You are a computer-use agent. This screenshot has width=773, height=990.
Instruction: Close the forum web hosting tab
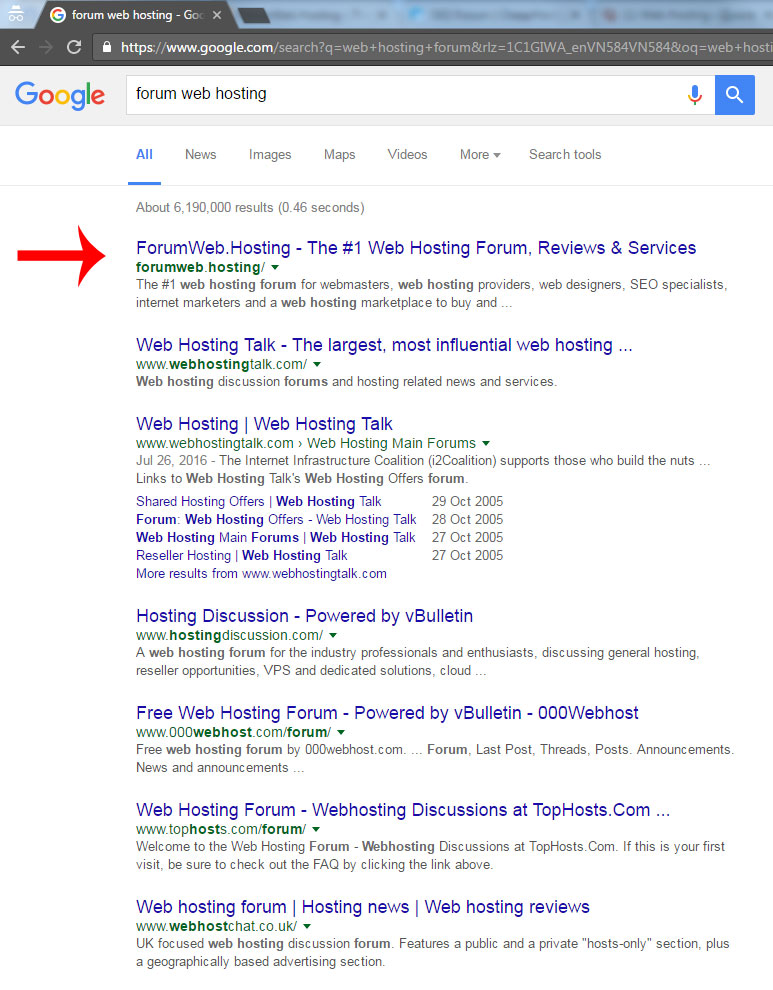pos(217,15)
